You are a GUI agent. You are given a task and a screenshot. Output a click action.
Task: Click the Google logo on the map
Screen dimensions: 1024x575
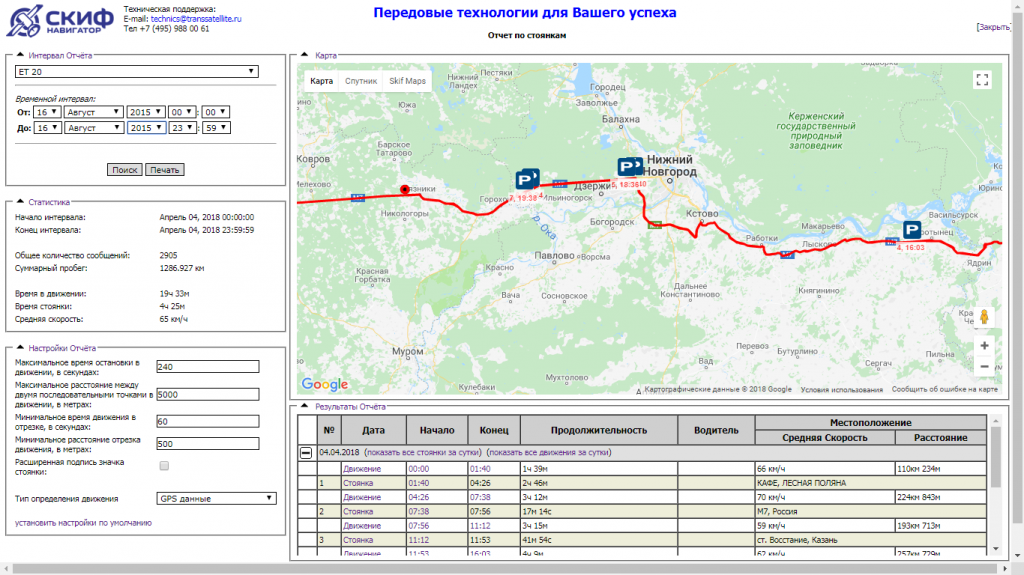point(325,384)
